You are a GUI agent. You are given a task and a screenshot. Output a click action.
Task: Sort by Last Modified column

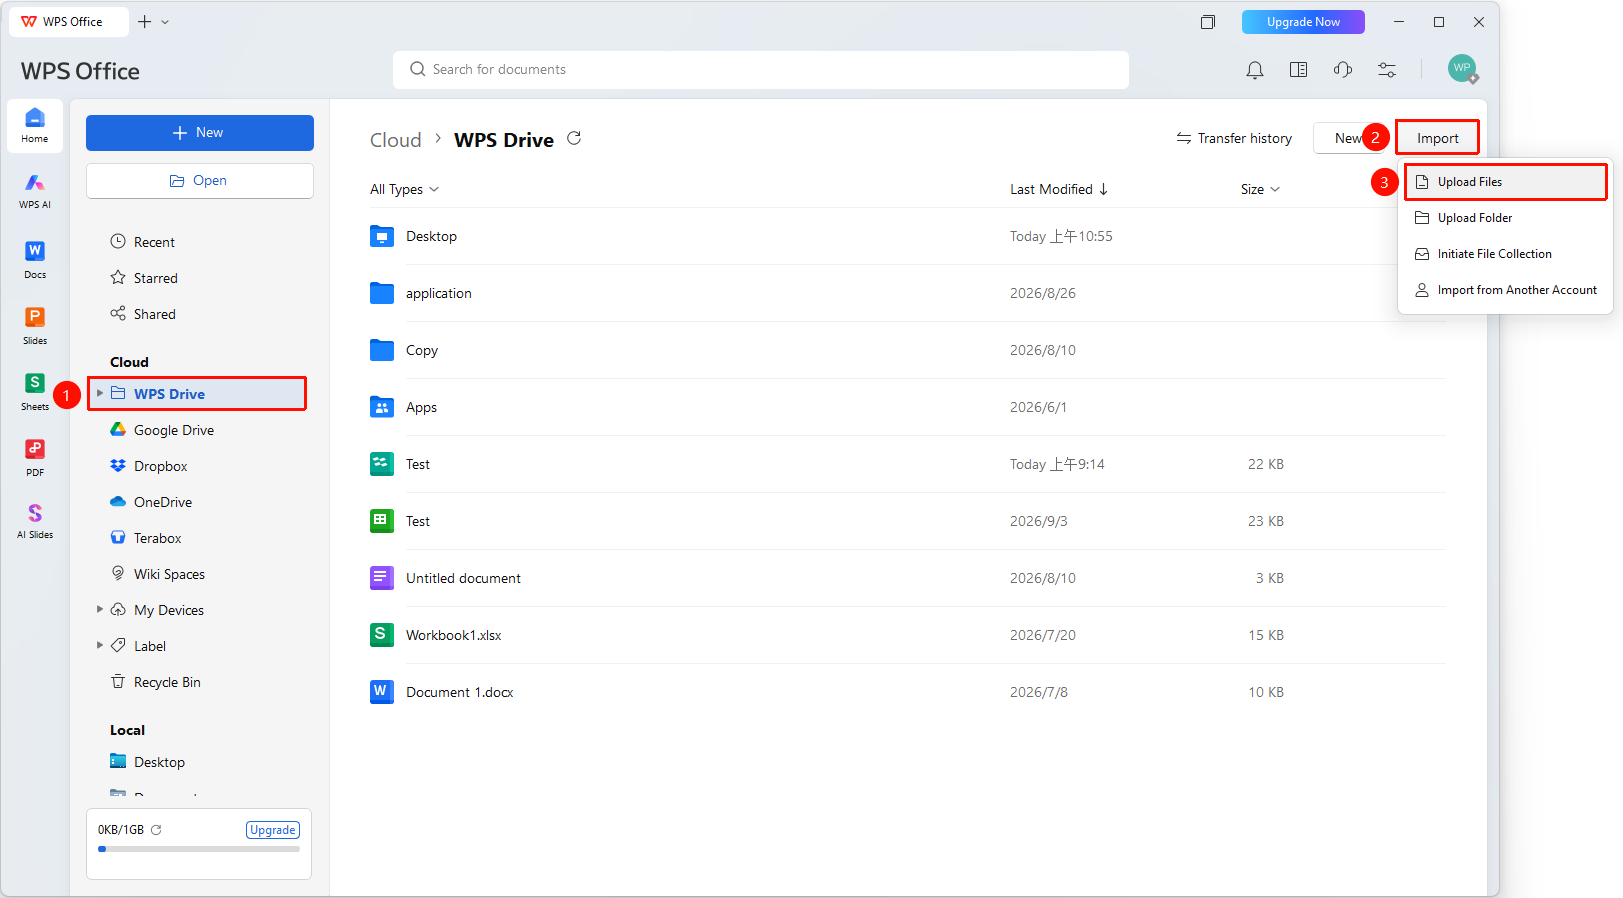(x=1059, y=189)
